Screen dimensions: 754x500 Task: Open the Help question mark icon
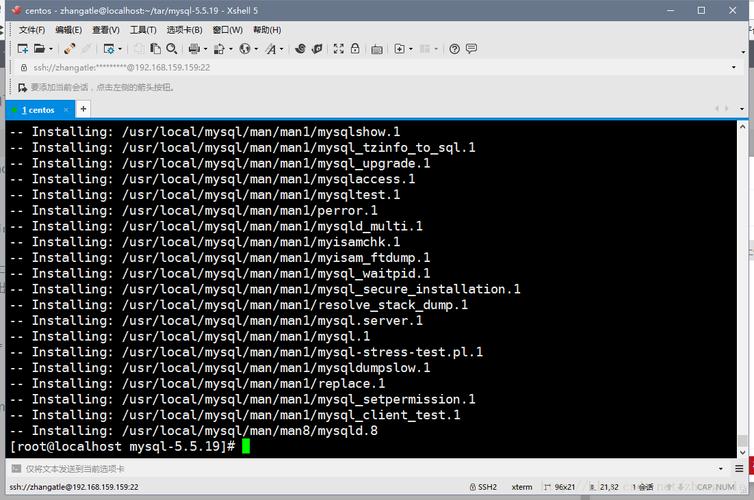click(455, 48)
